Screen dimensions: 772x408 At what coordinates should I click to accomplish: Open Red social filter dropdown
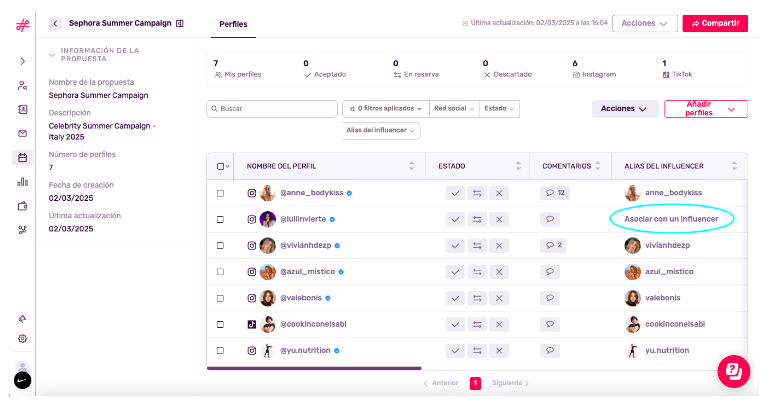pos(454,108)
